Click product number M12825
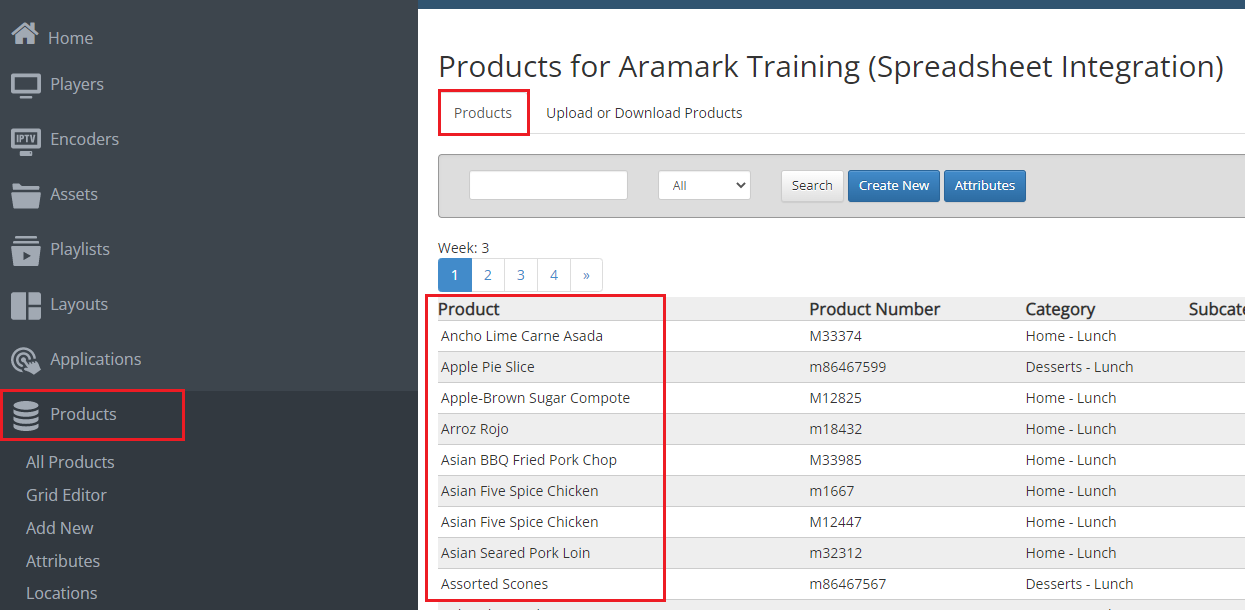This screenshot has height=610, width=1245. coord(836,398)
